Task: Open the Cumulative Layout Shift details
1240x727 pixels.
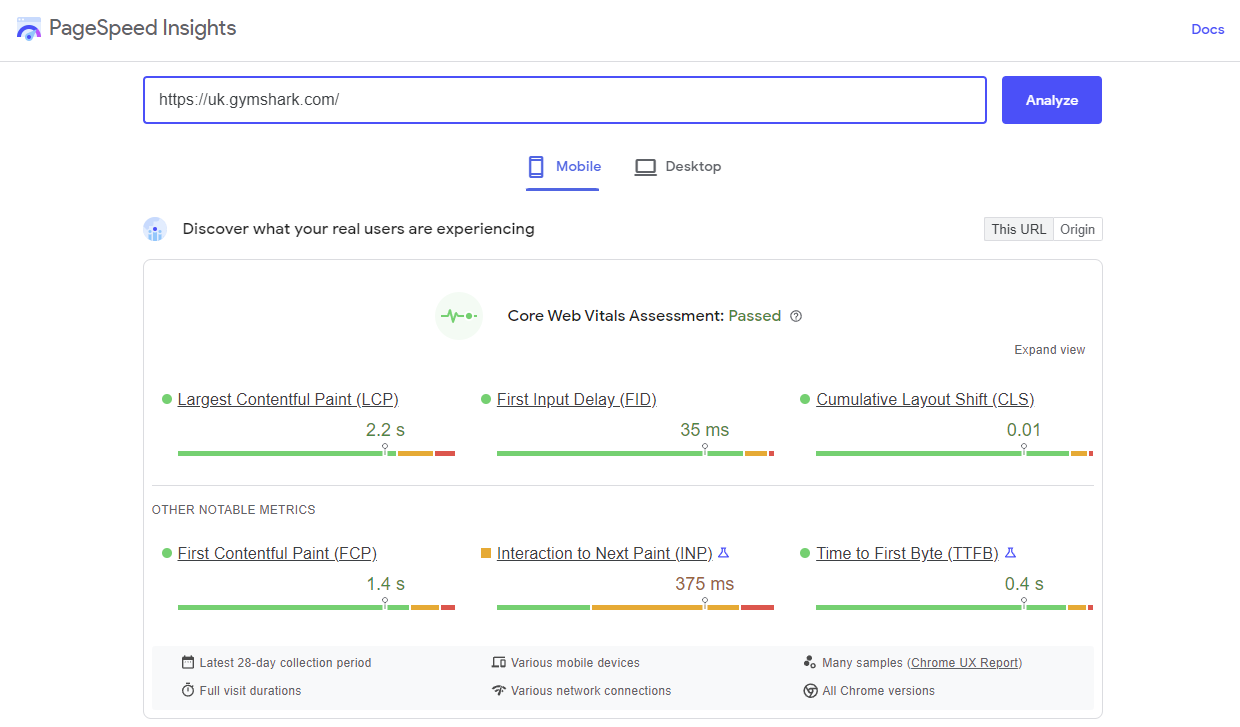Action: 925,399
